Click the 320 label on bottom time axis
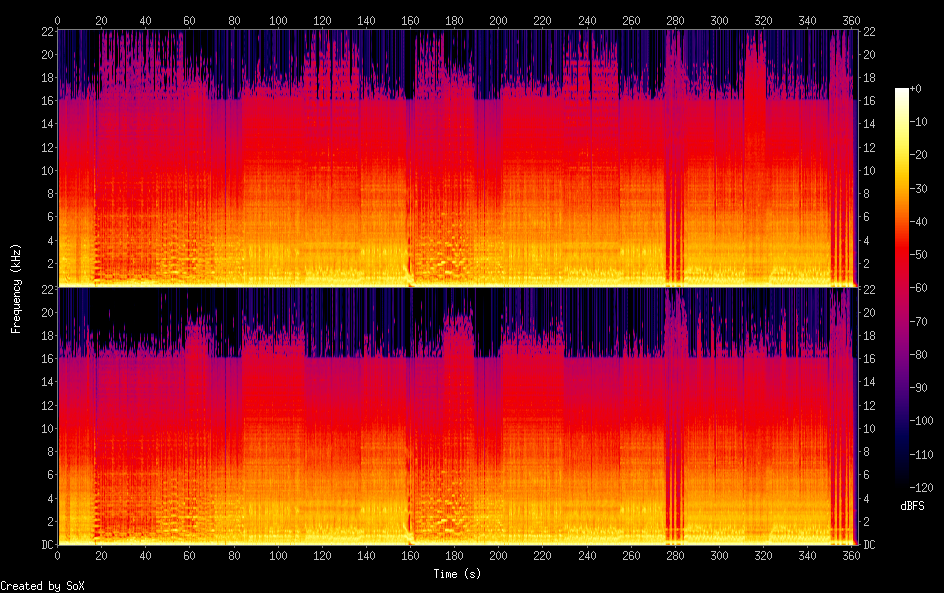Image resolution: width=944 pixels, height=593 pixels. pos(763,555)
